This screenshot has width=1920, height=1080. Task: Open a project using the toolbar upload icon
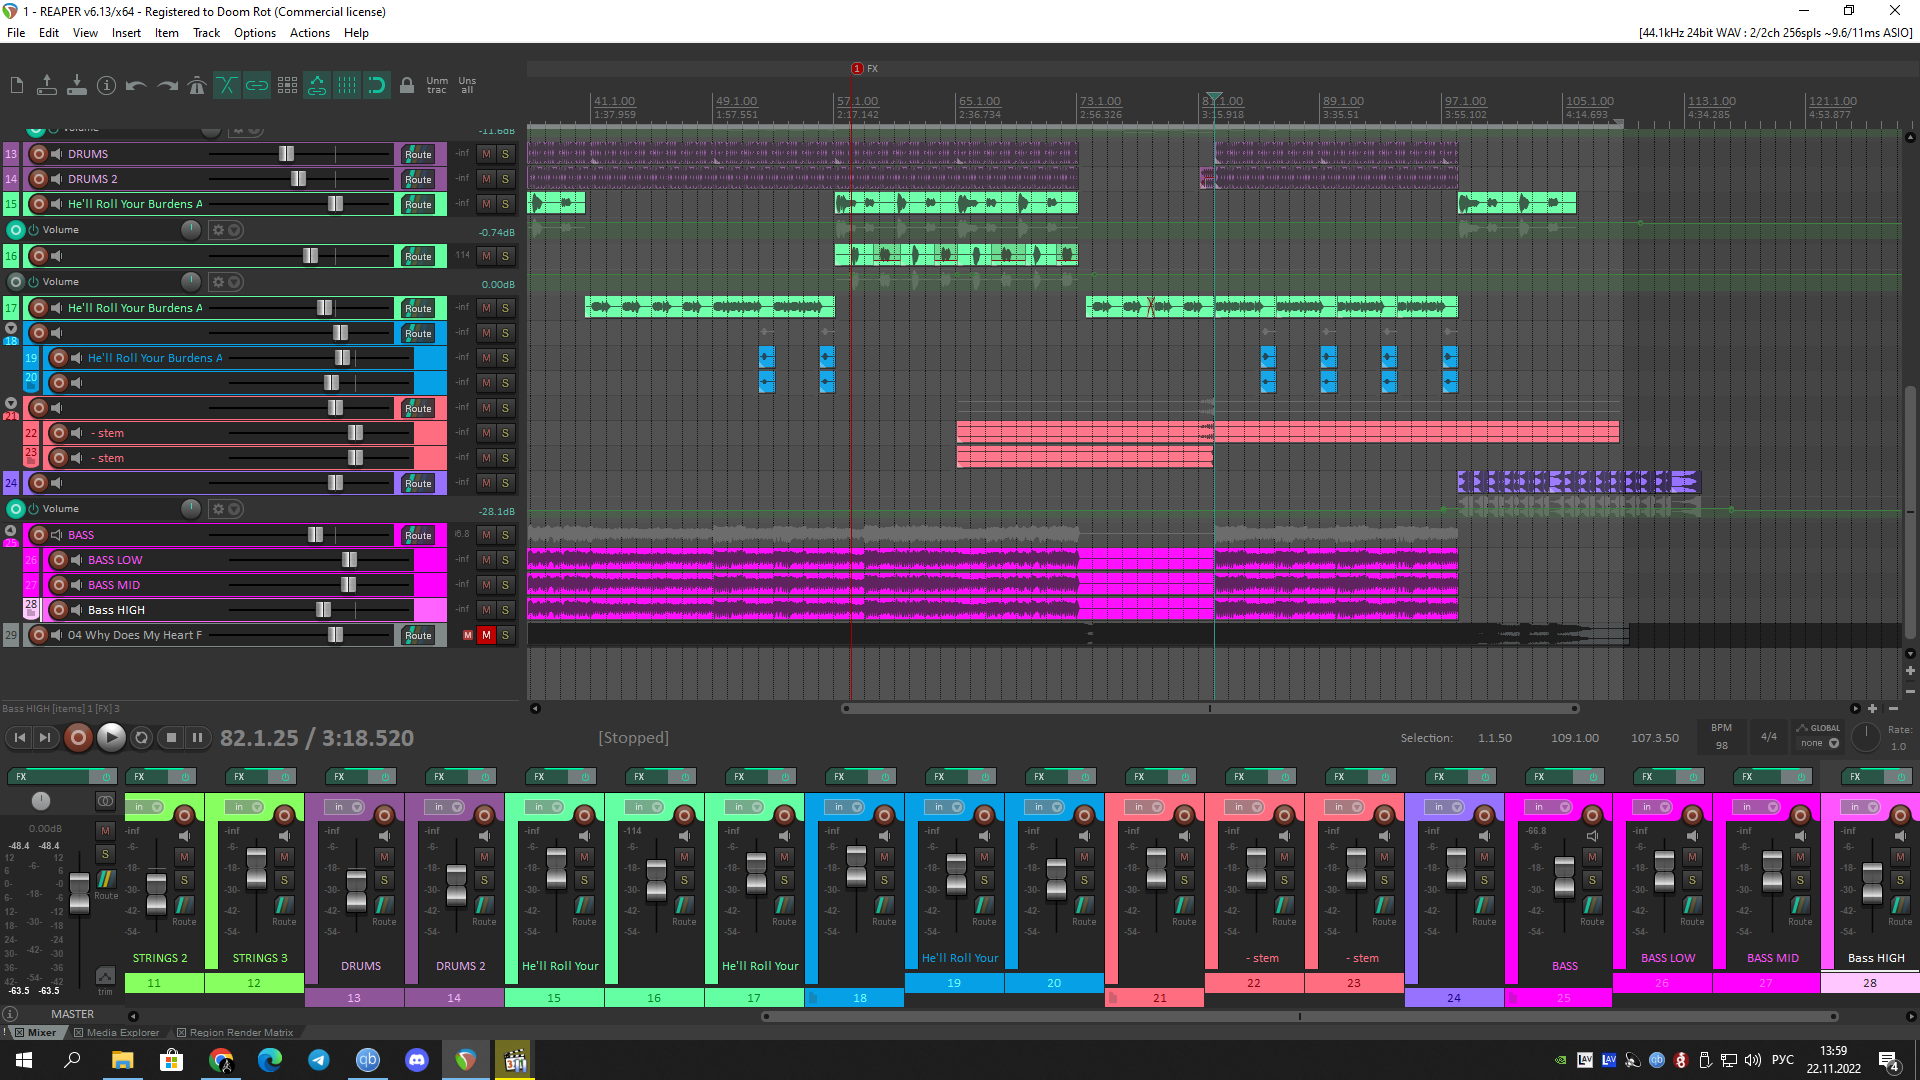[47, 86]
